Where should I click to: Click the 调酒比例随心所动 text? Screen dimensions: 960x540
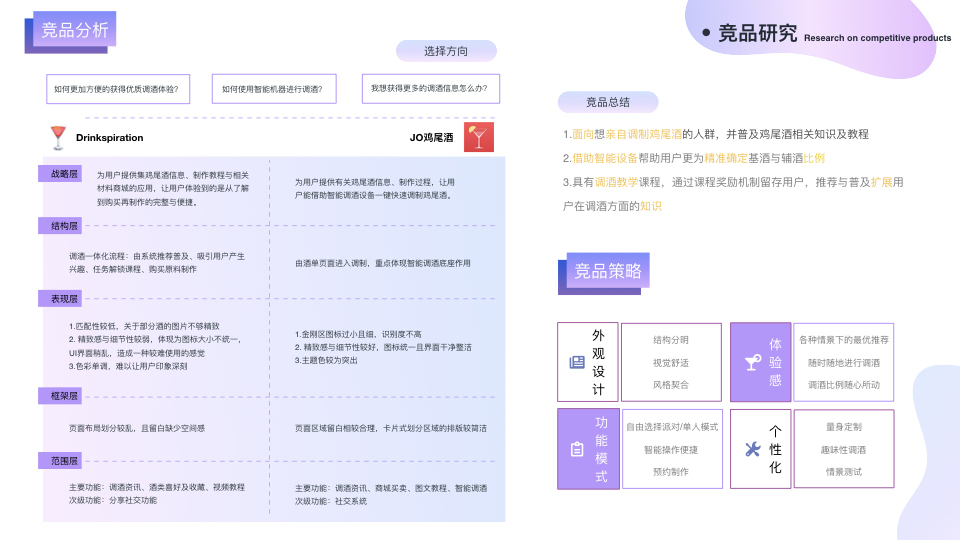[x=844, y=384]
